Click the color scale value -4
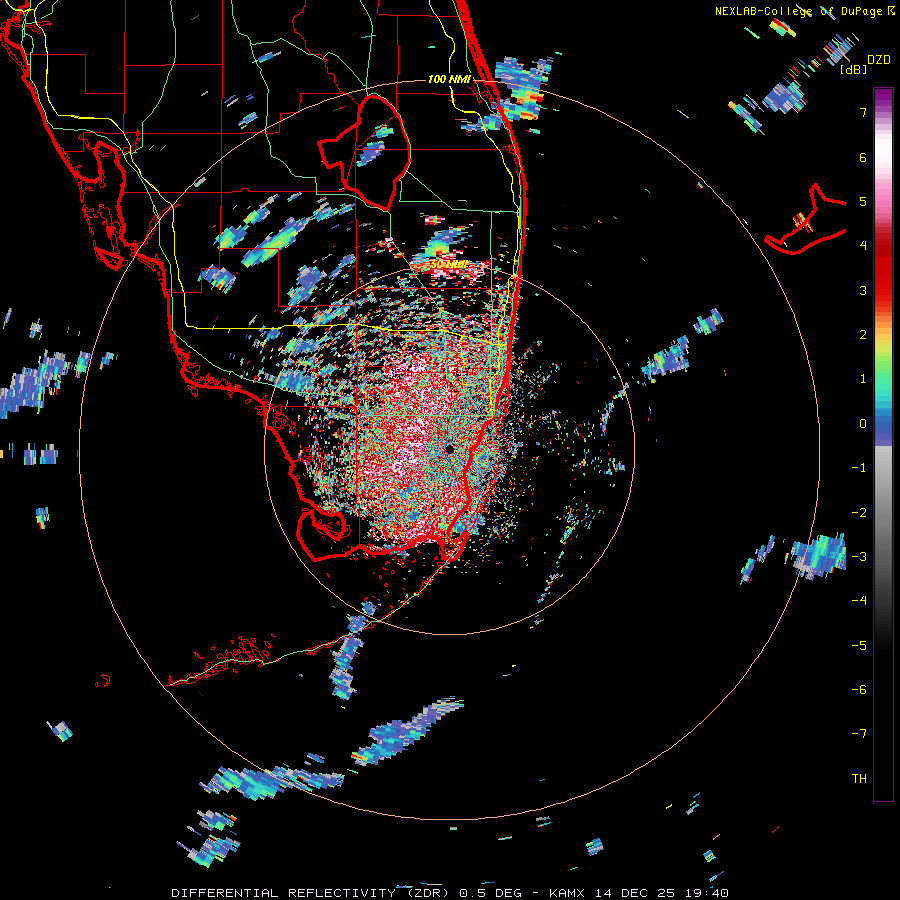 click(x=859, y=601)
